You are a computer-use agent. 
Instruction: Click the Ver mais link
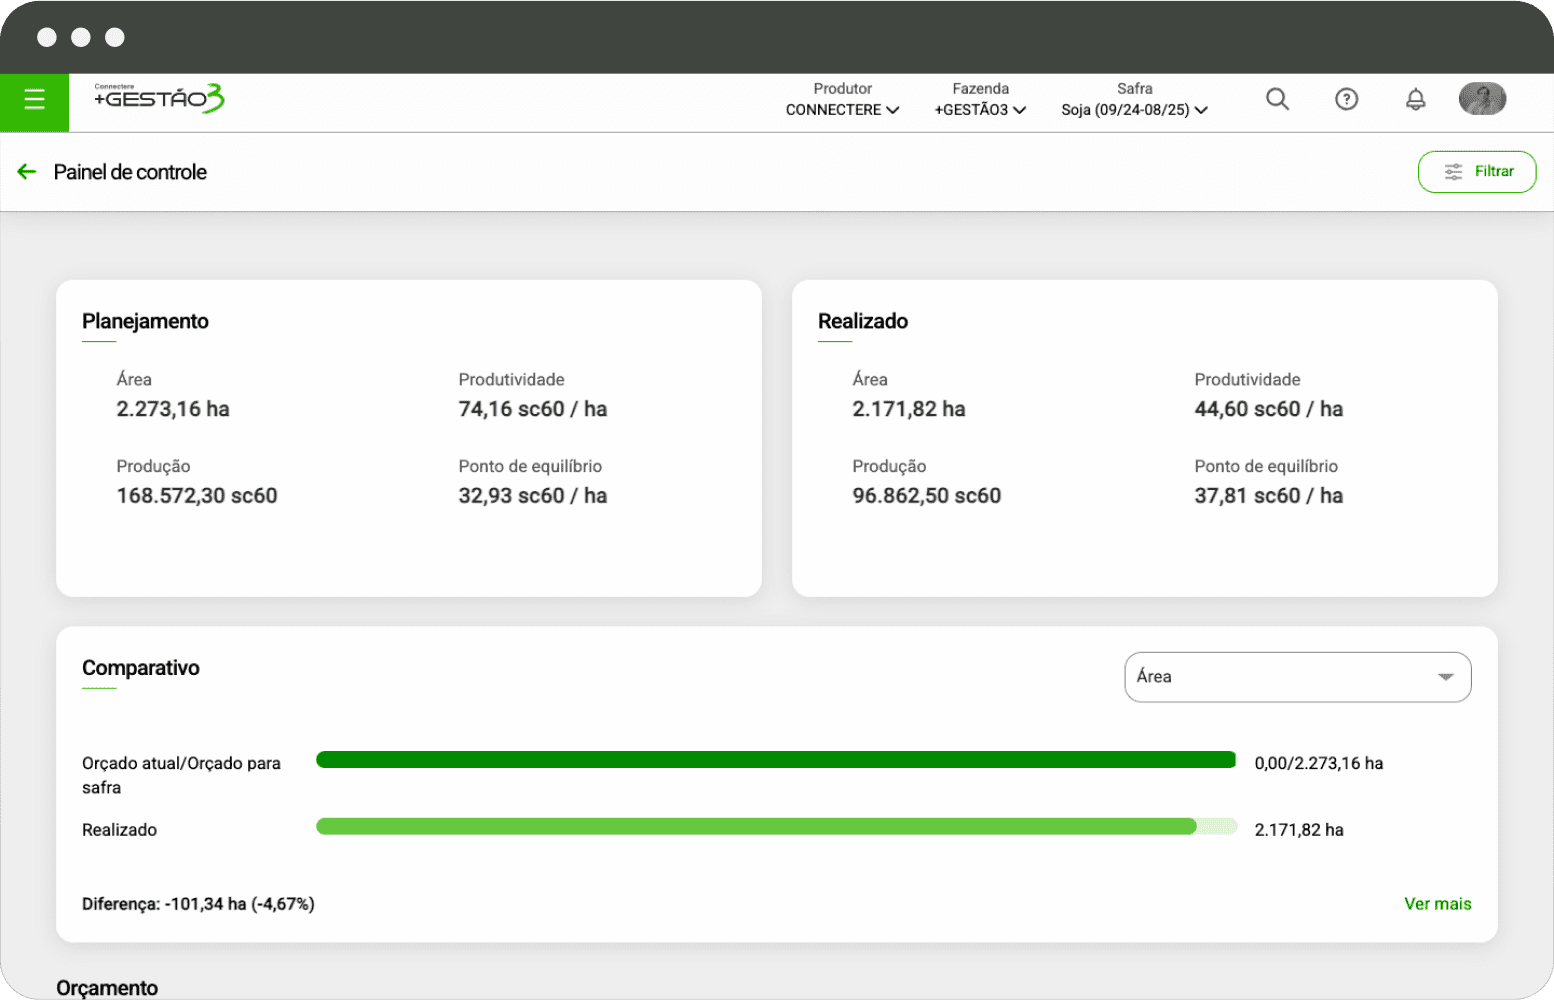[x=1437, y=904]
